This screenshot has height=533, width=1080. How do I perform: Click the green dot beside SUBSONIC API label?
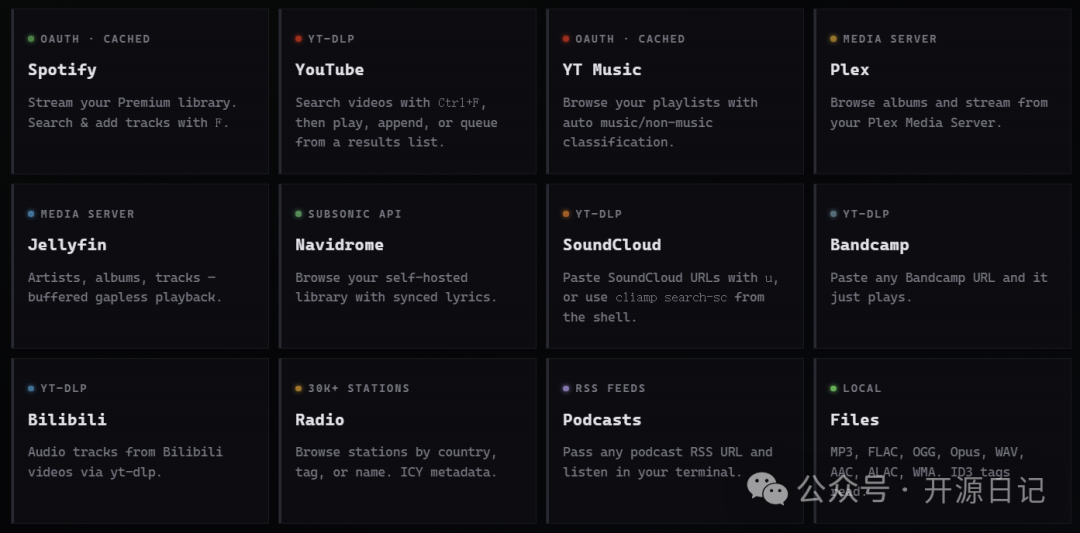click(298, 214)
